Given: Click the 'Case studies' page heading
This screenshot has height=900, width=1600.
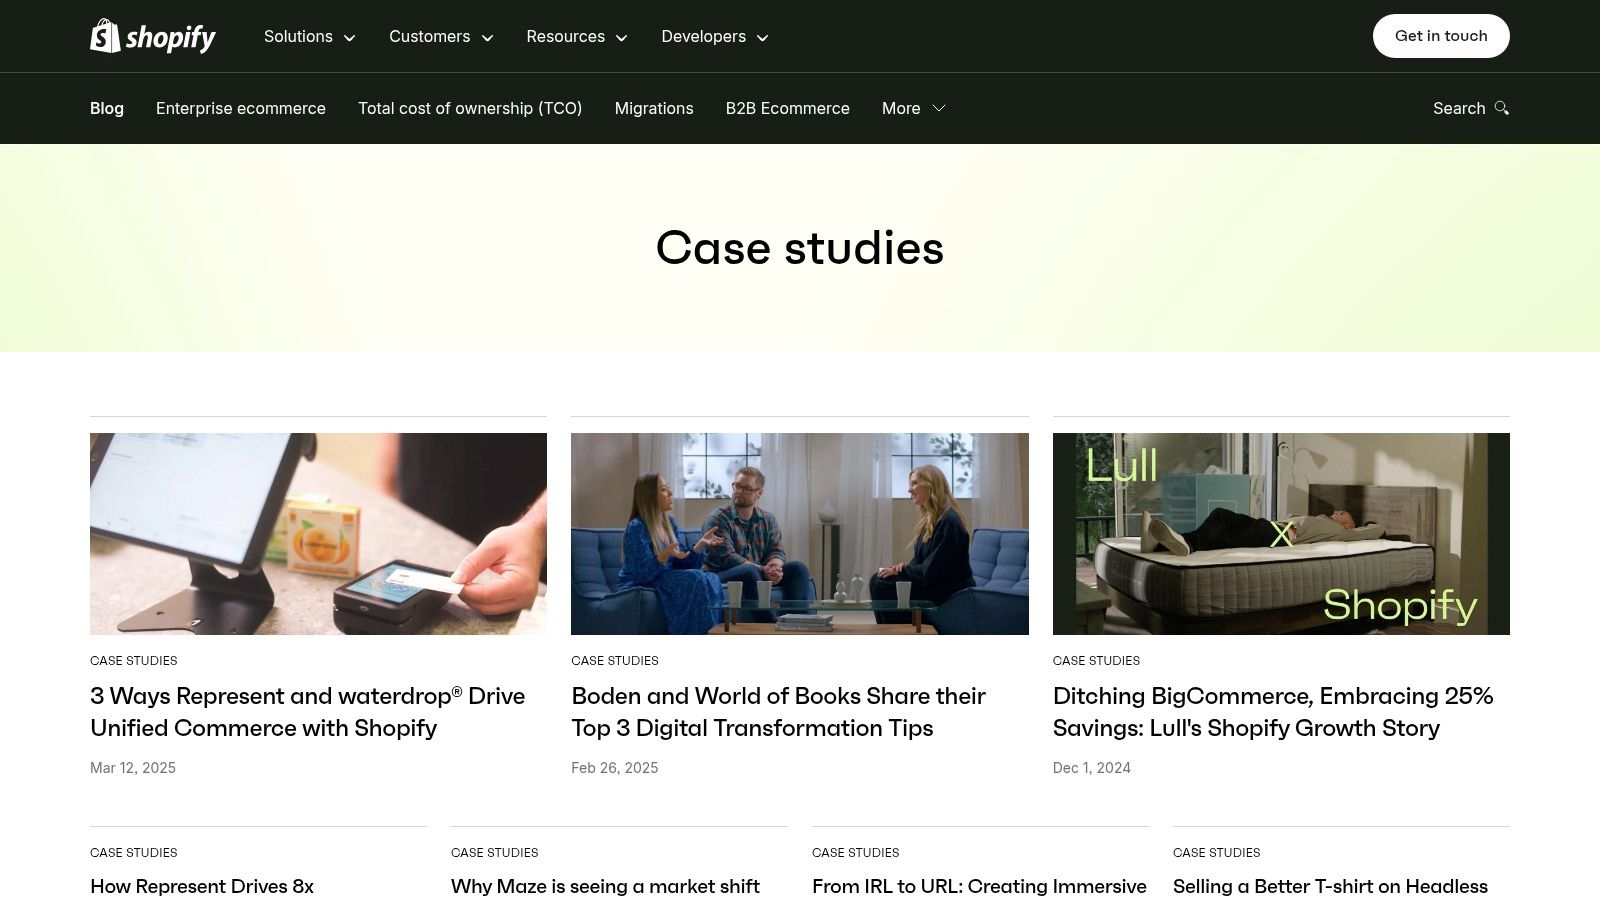Looking at the screenshot, I should pos(800,248).
